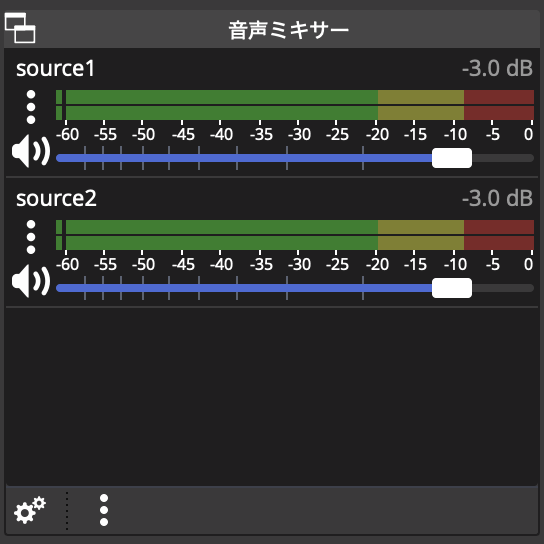Undock the audio mixer with float icon
The height and width of the screenshot is (544, 544).
(20, 28)
